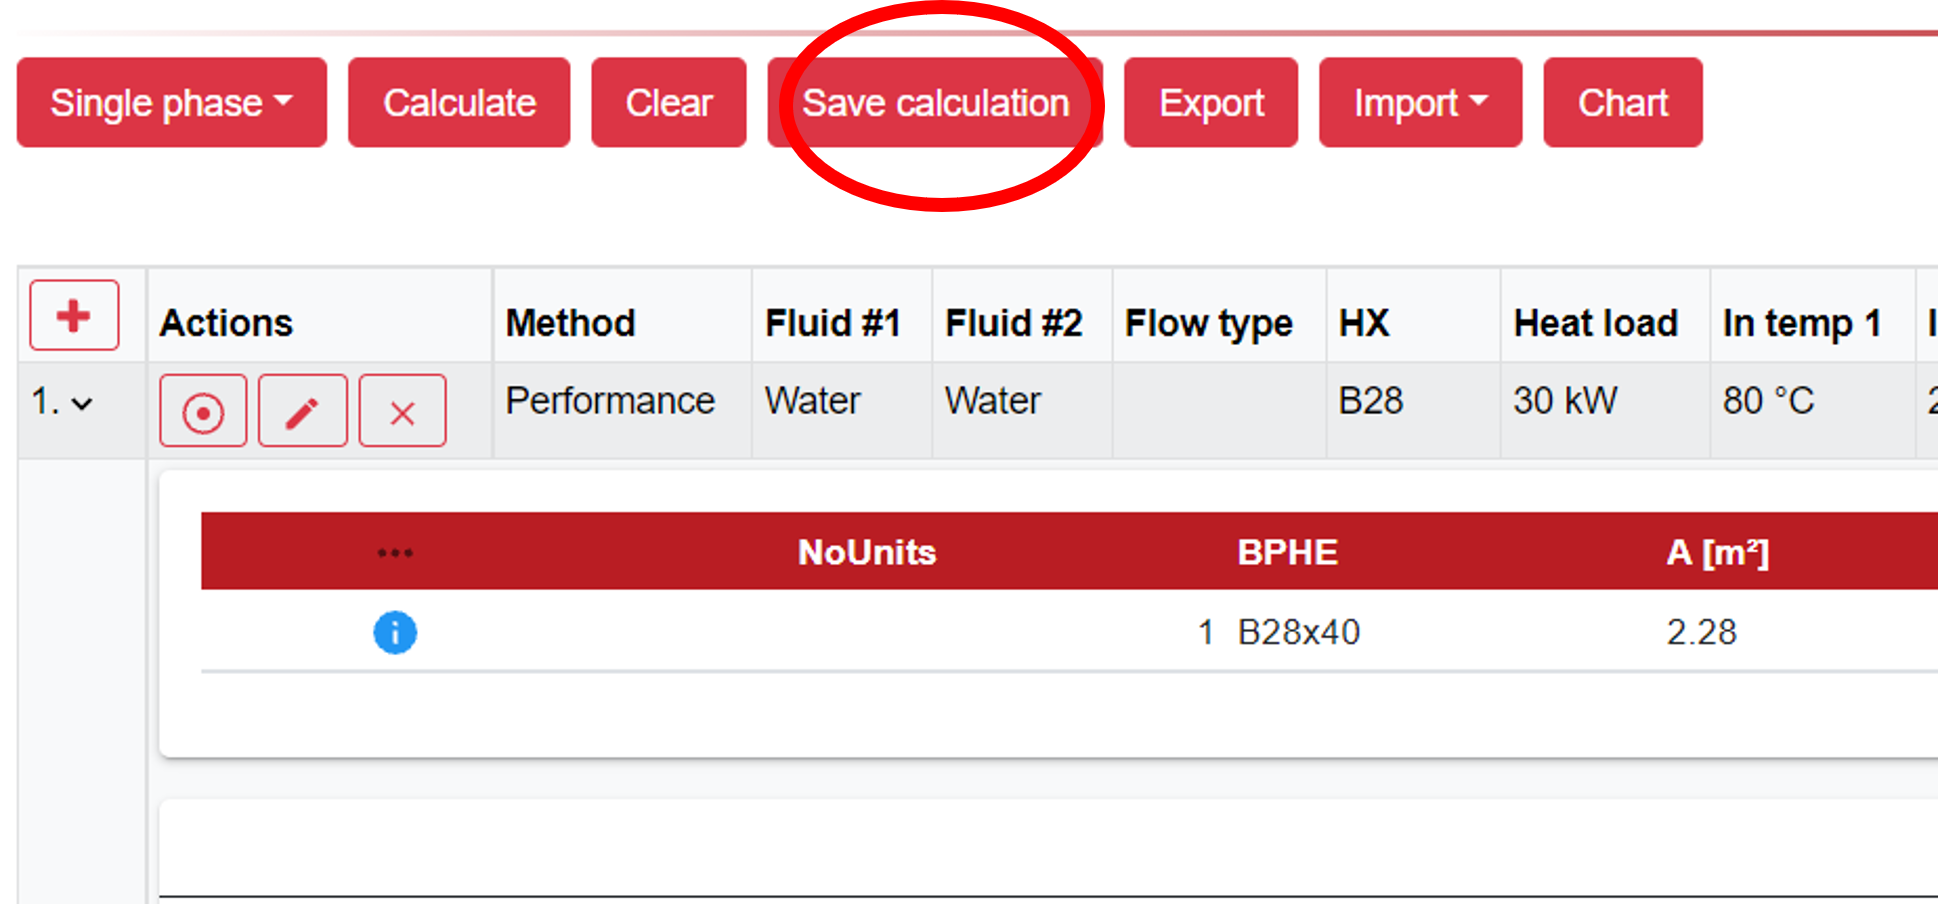
Task: Click the A [m²] column header
Action: click(1717, 552)
